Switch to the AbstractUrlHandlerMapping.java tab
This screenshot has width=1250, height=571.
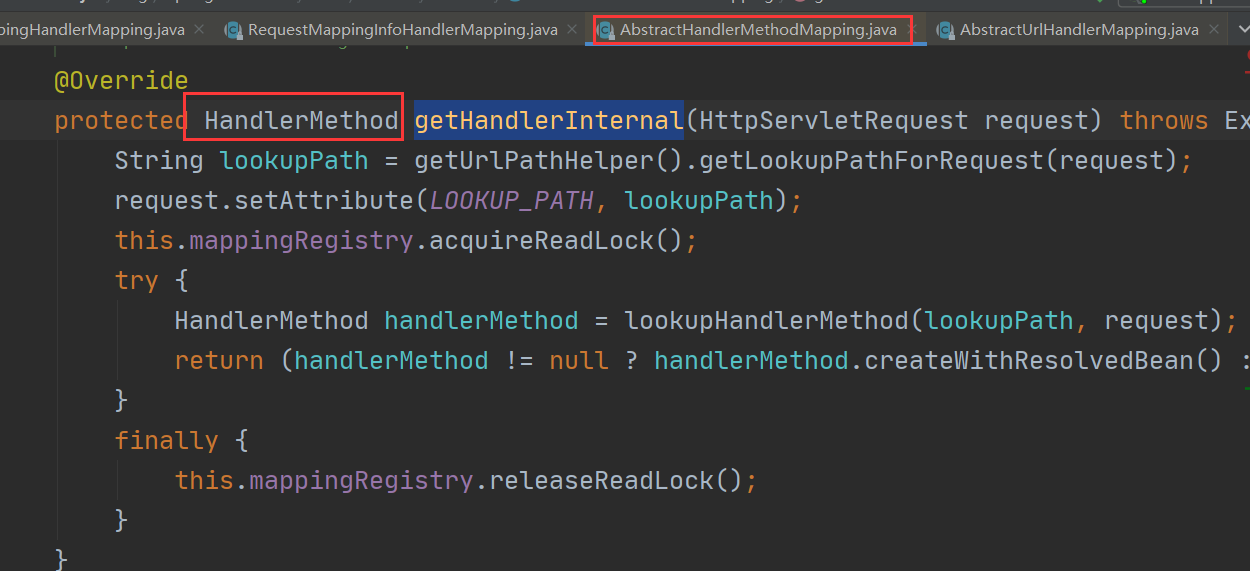[1079, 30]
